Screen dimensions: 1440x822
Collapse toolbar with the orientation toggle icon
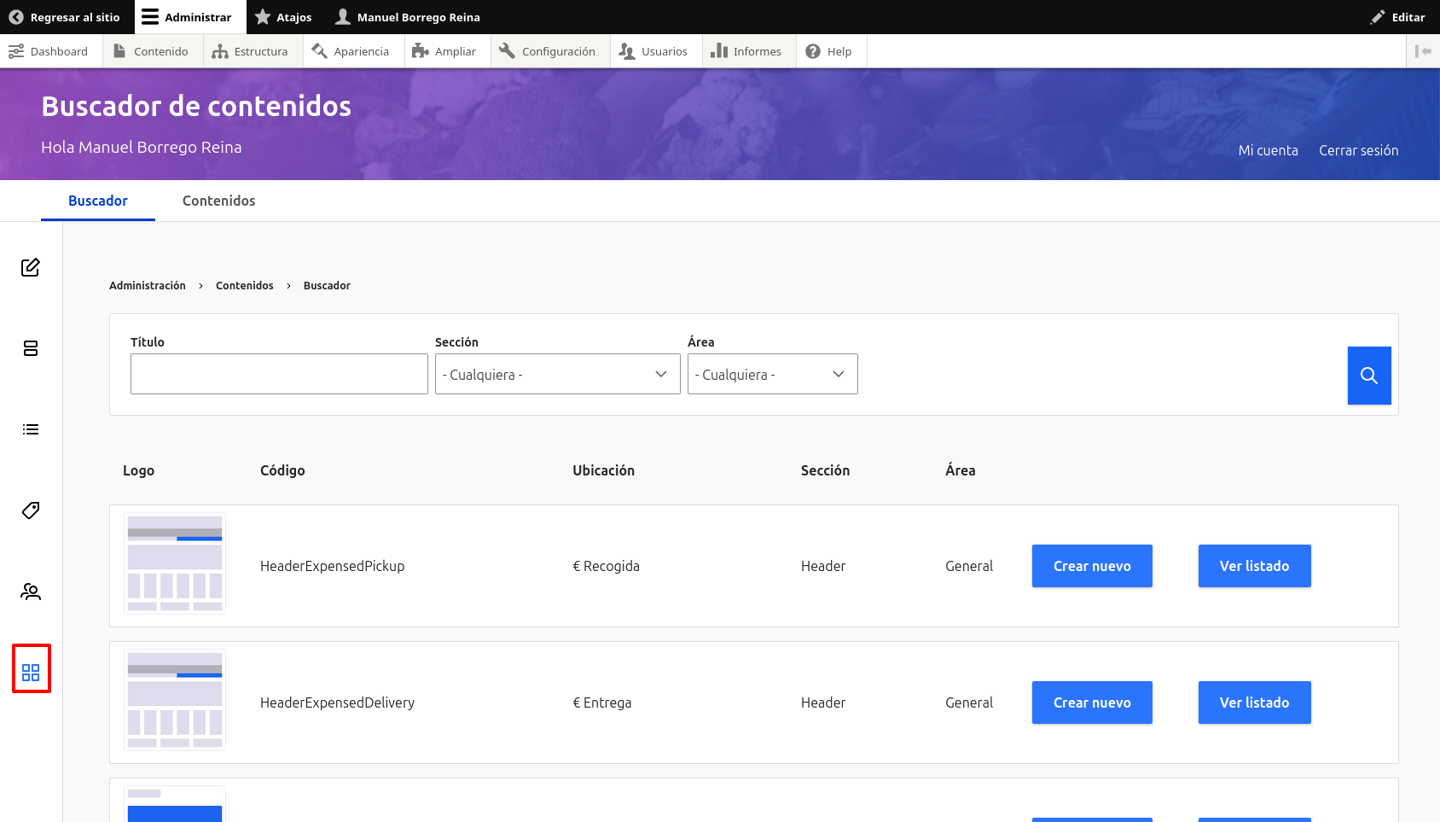1423,51
